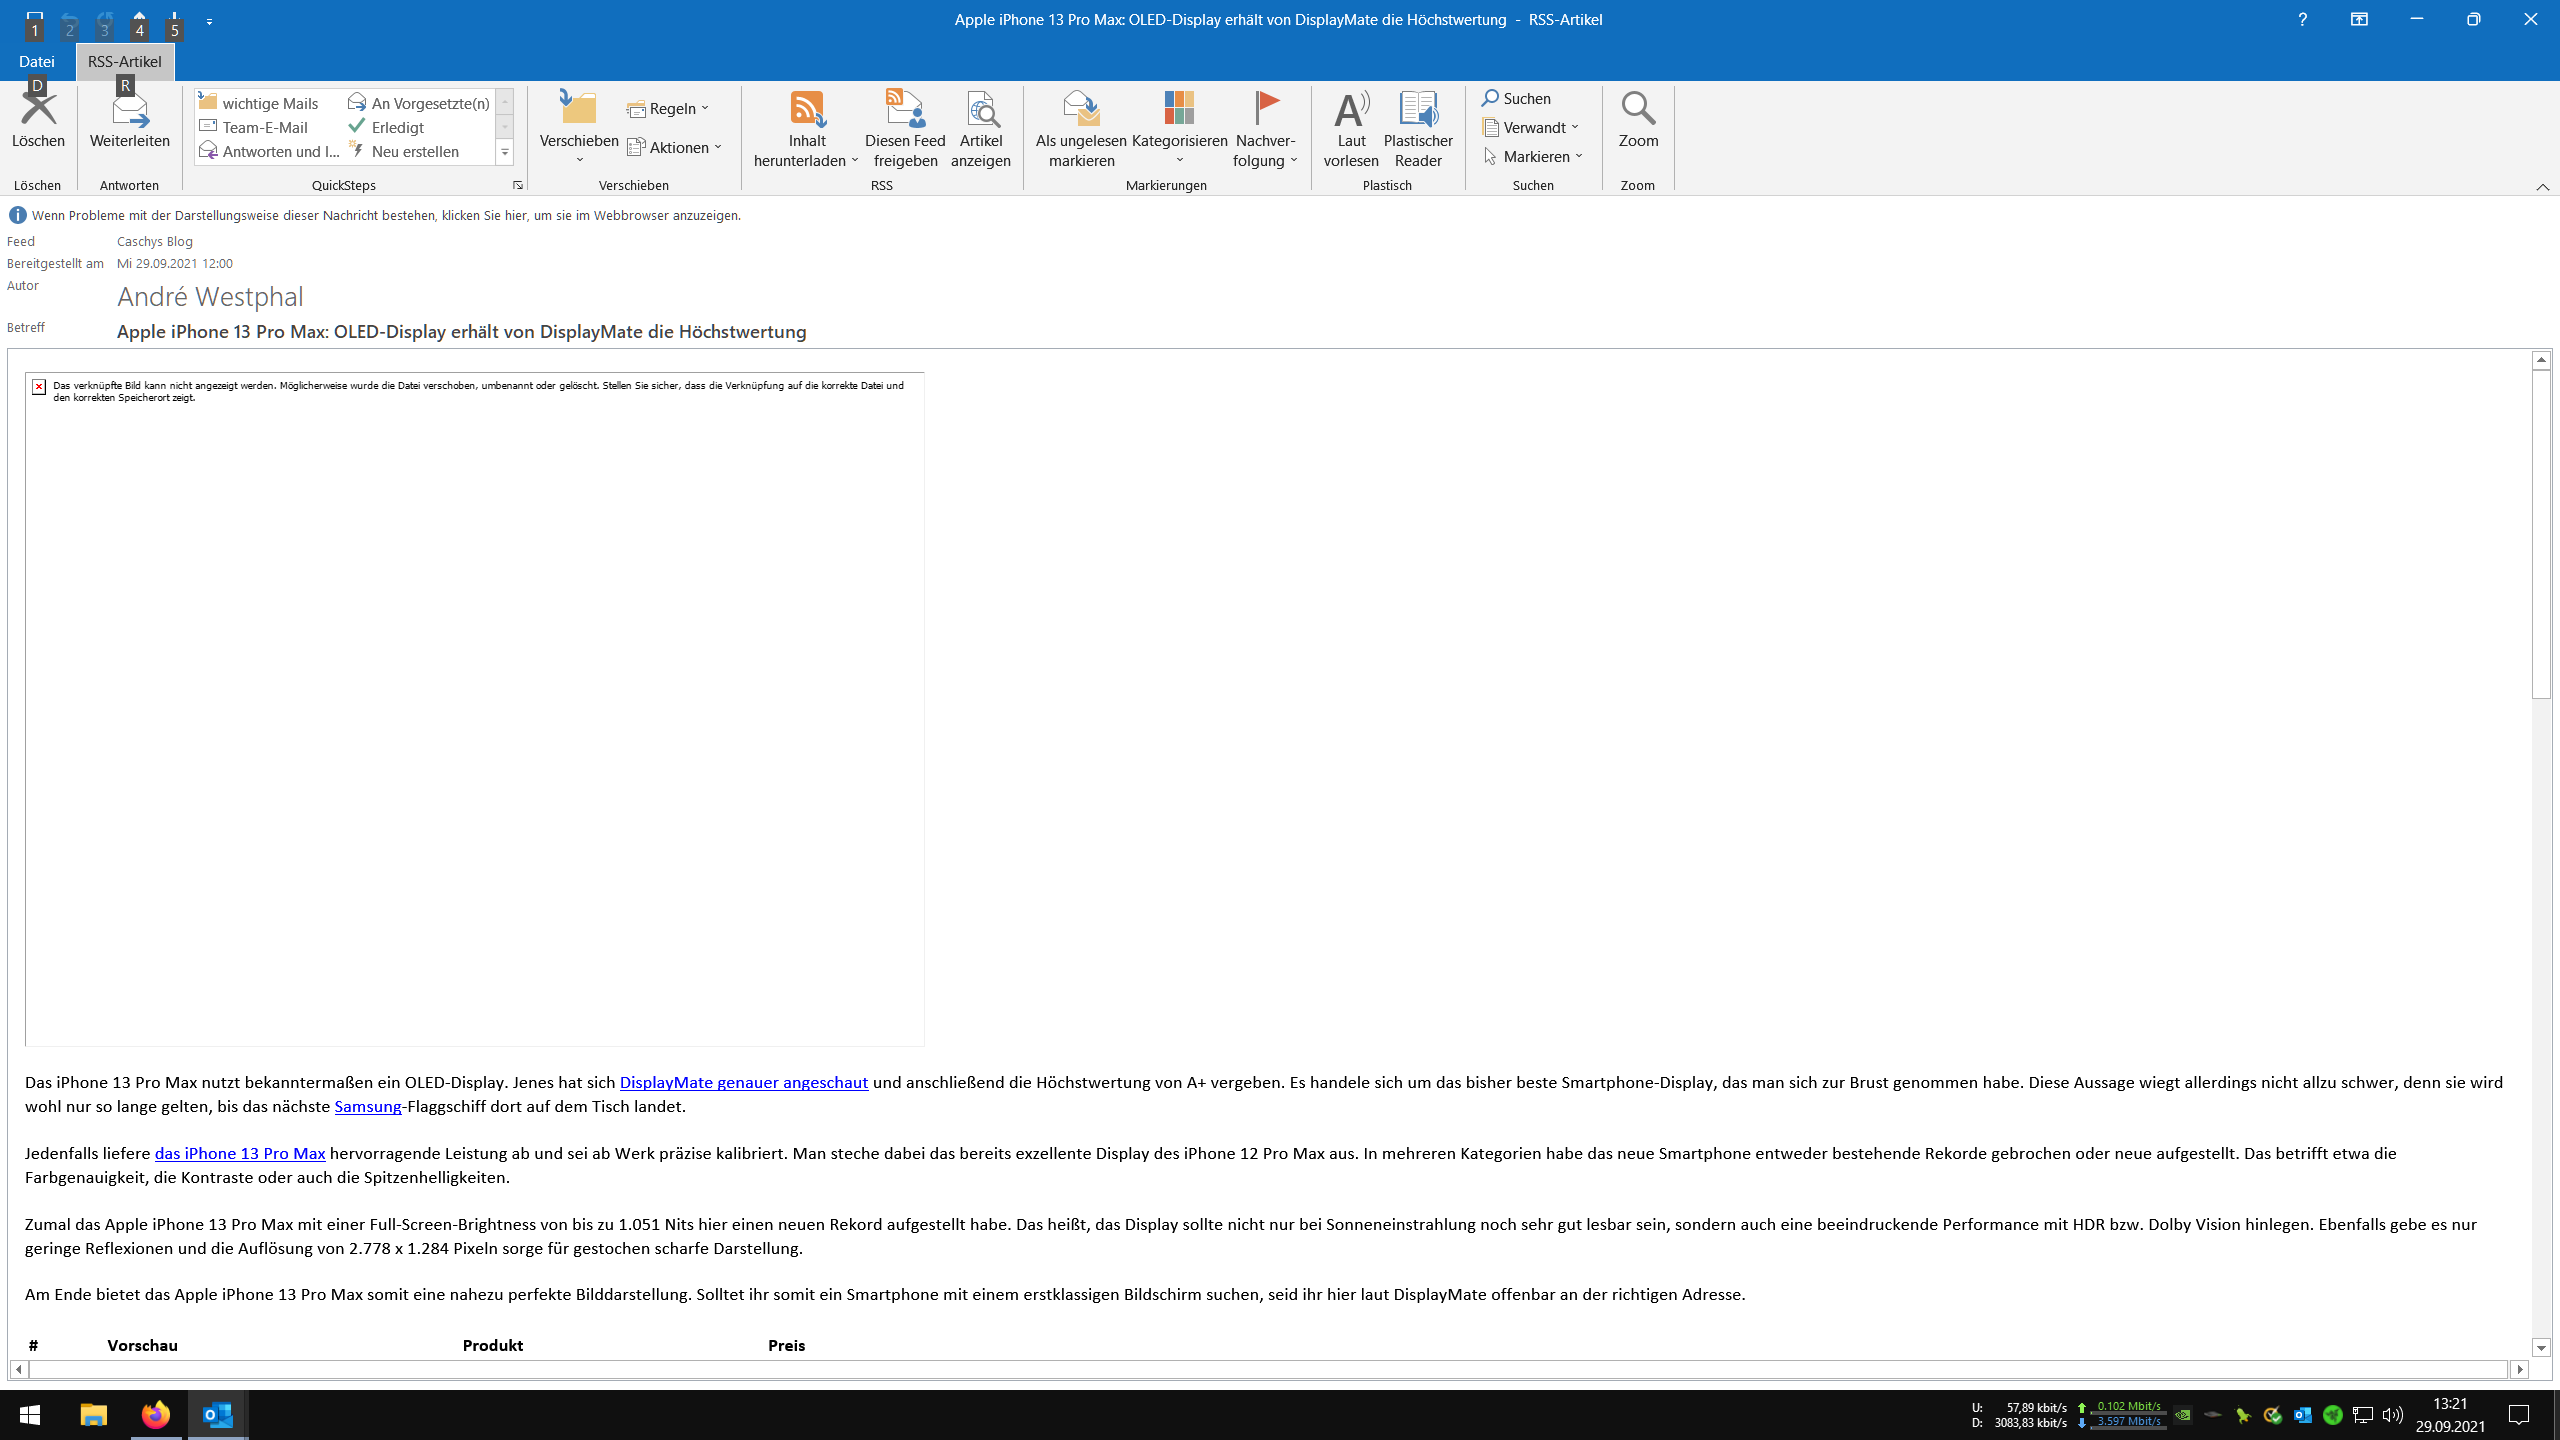Collapse the ribbon with the chevron
This screenshot has height=1440, width=2560.
[2542, 187]
